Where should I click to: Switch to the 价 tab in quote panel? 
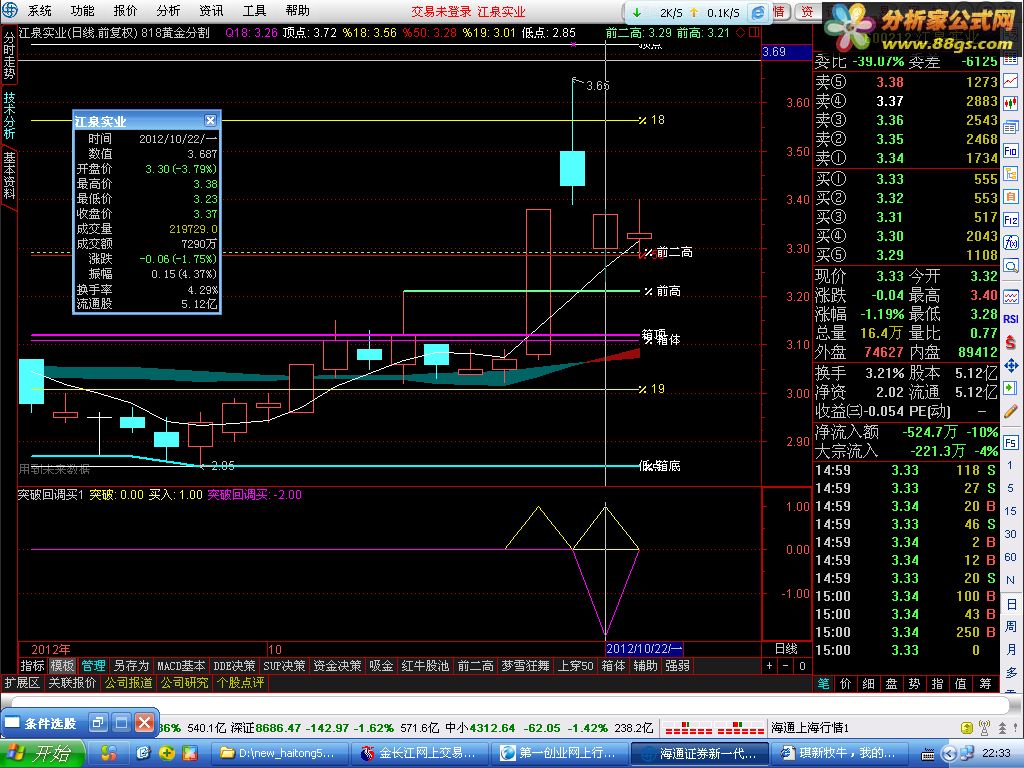[846, 684]
